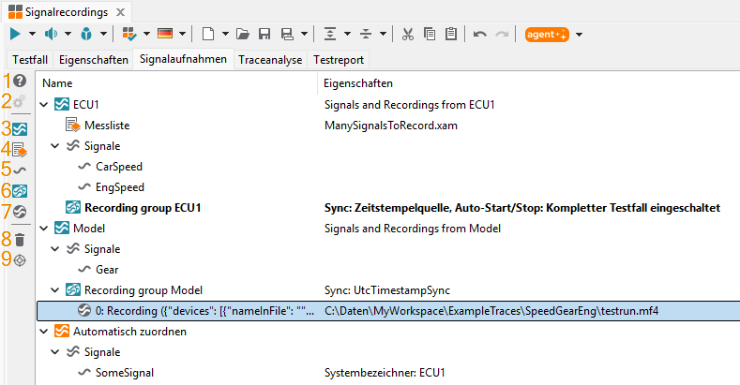Click the Open folder icon

click(x=243, y=34)
